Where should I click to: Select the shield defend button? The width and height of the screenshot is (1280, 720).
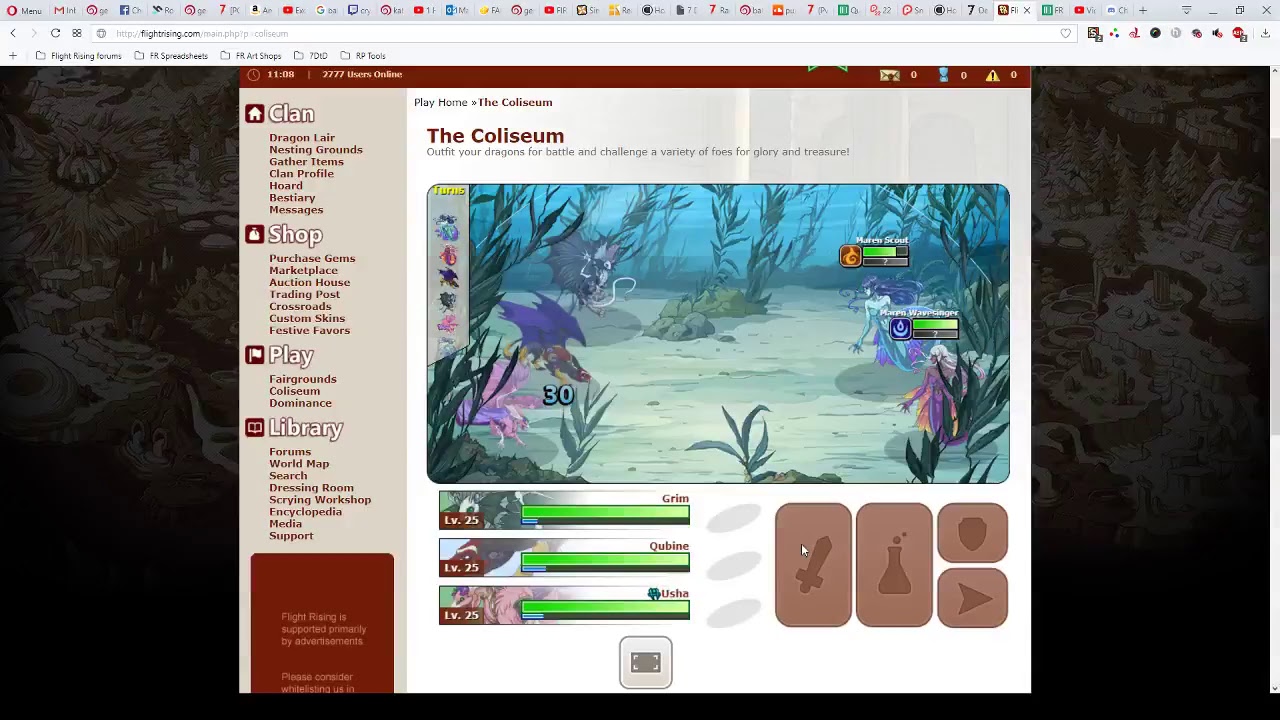point(972,533)
